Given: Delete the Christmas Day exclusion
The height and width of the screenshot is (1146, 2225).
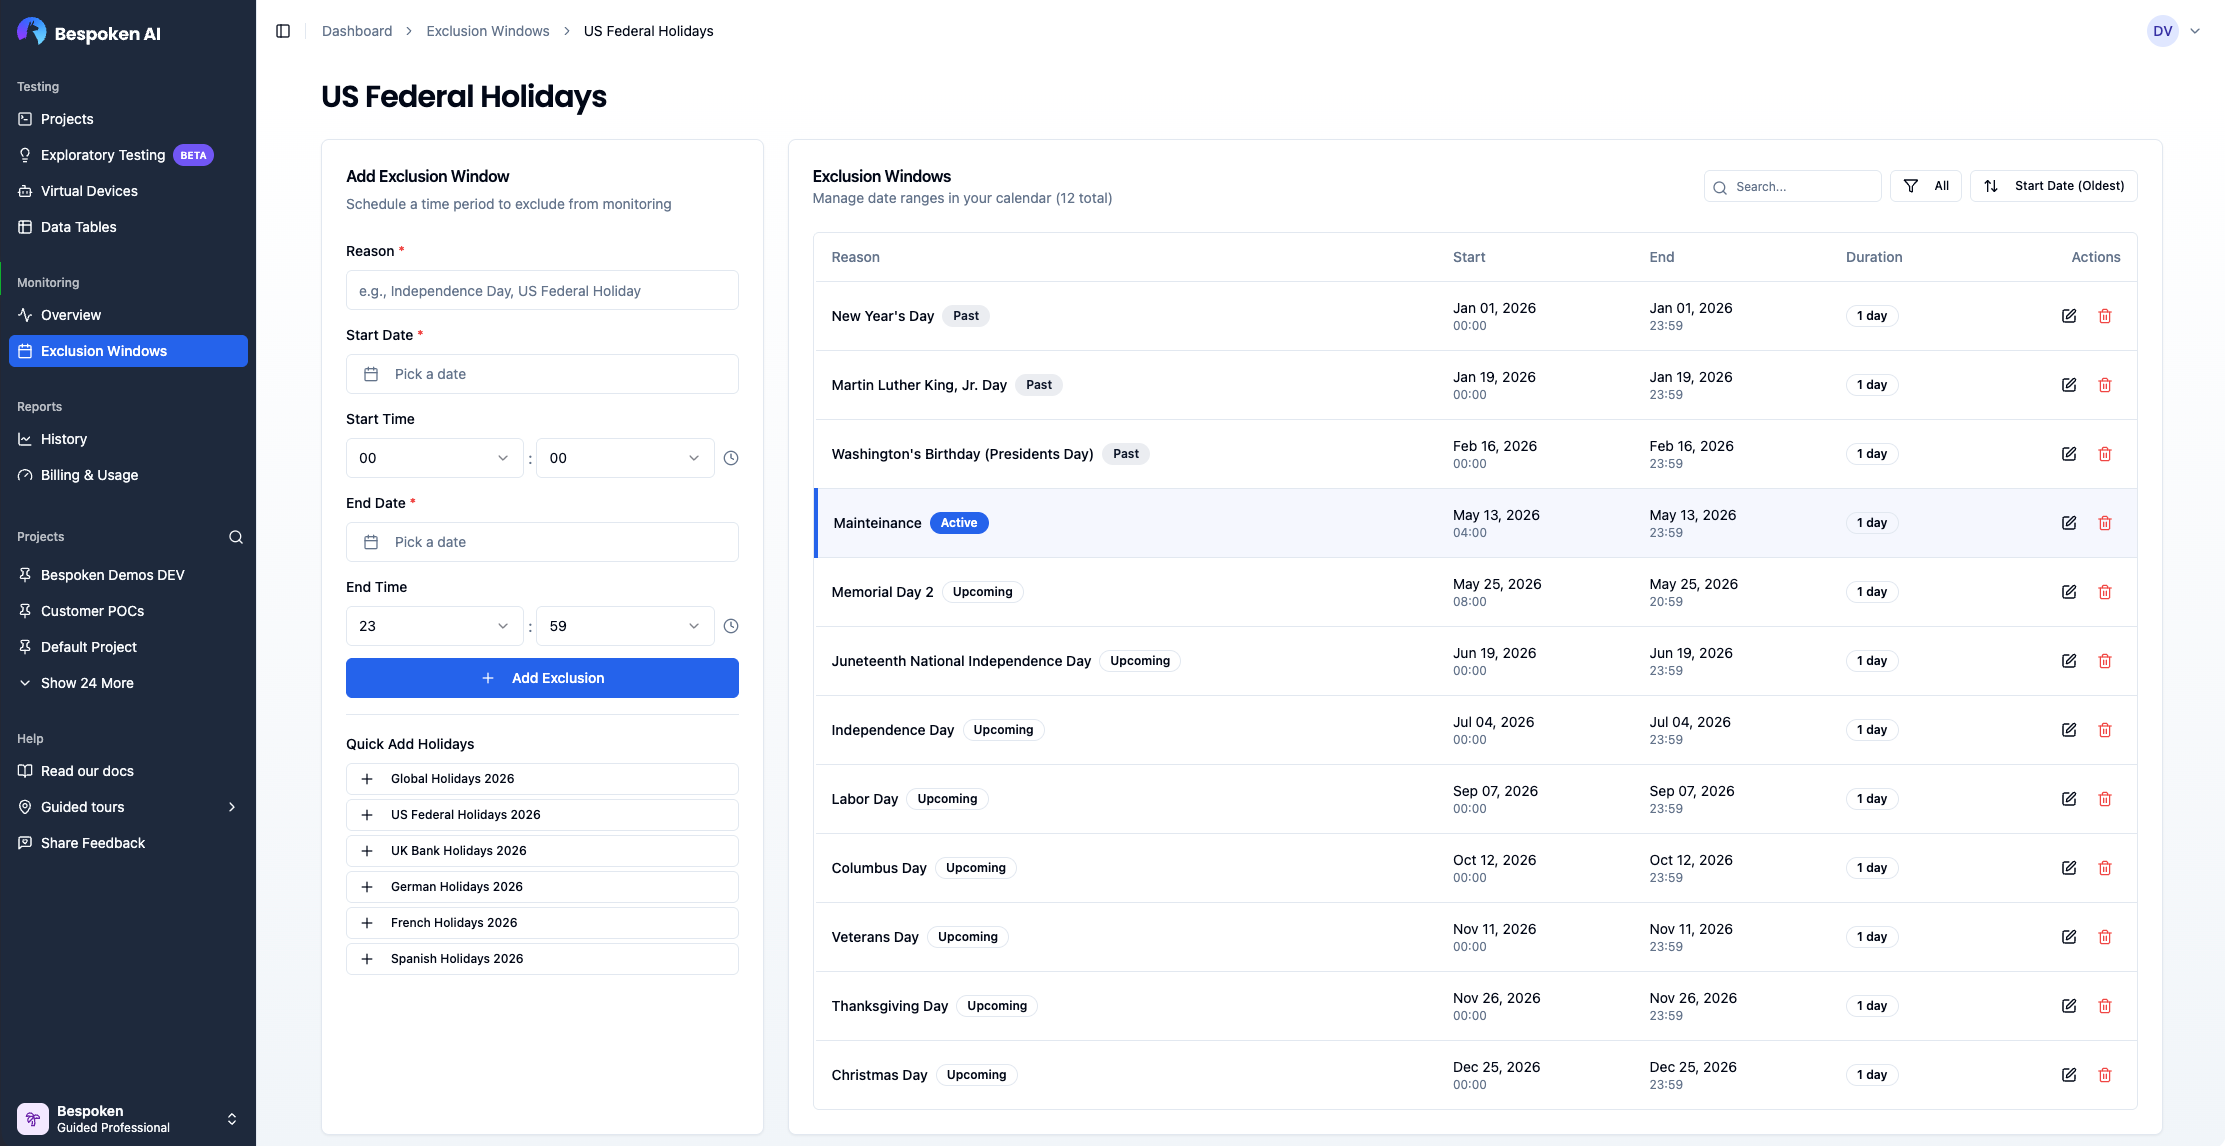Looking at the screenshot, I should coord(2105,1075).
